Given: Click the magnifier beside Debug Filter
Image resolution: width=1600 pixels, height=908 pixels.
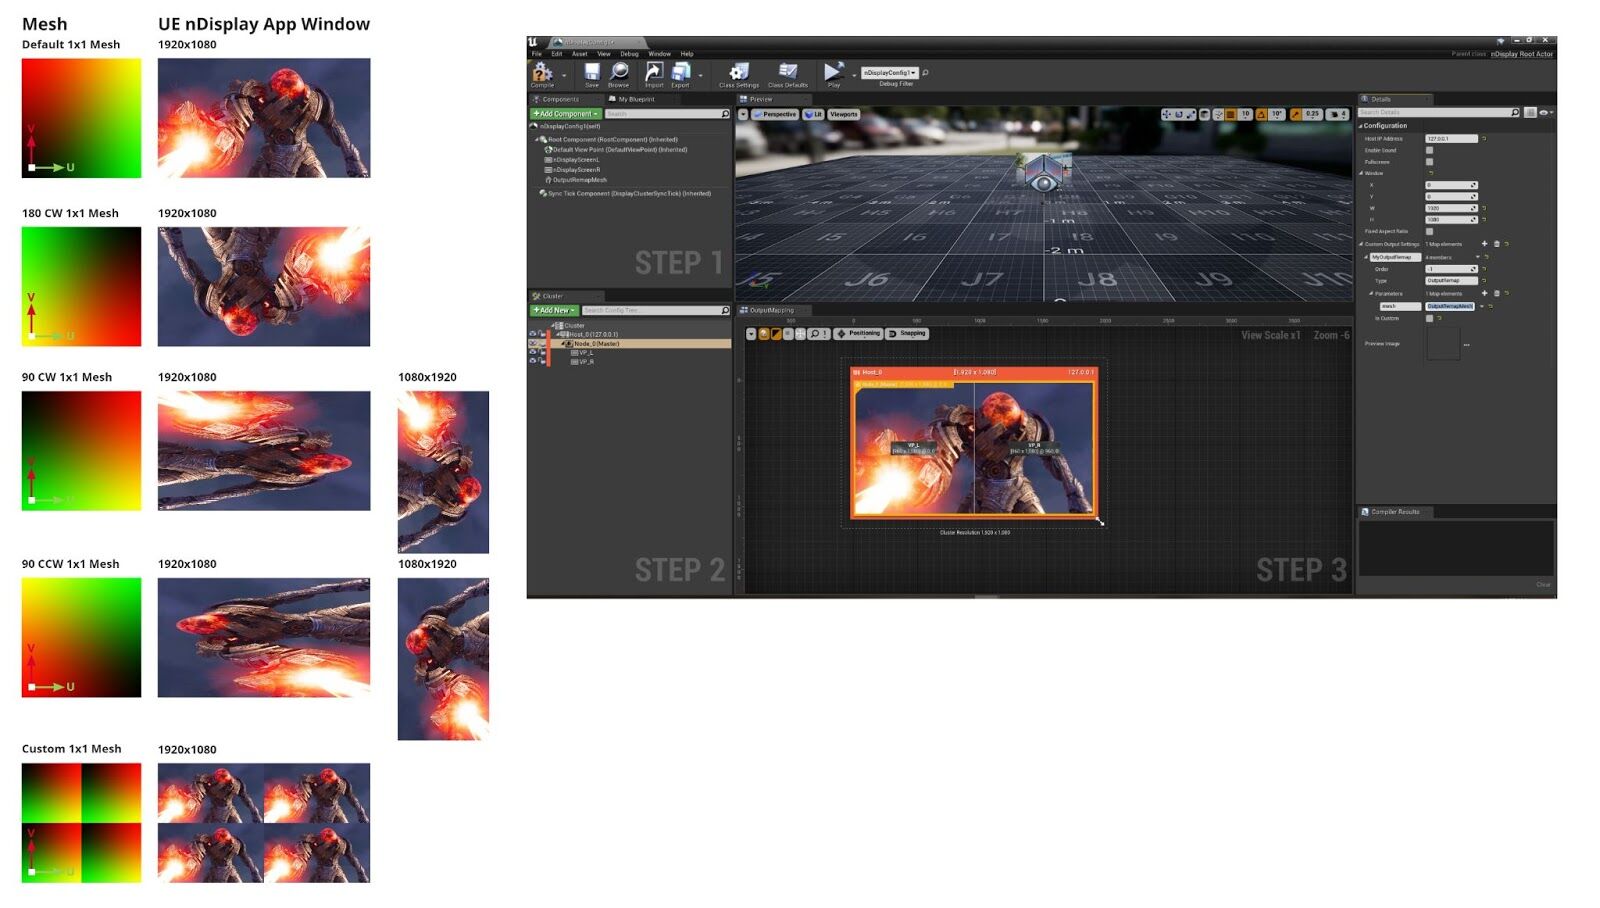Looking at the screenshot, I should tap(926, 73).
